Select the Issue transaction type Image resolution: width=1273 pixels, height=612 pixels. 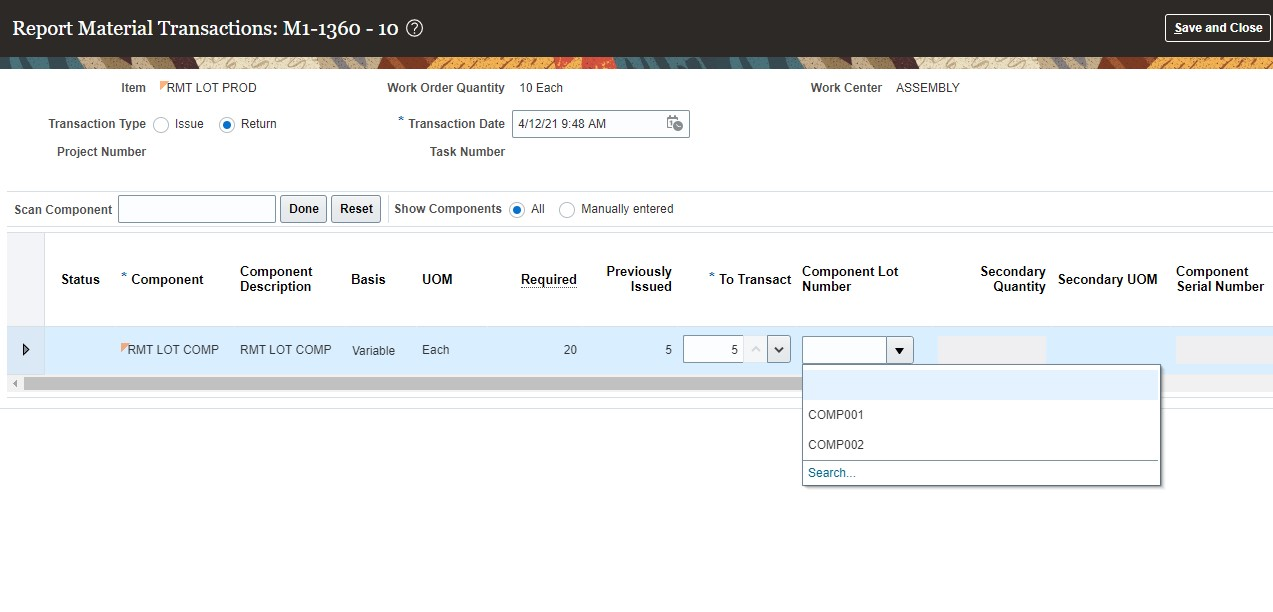tap(161, 125)
